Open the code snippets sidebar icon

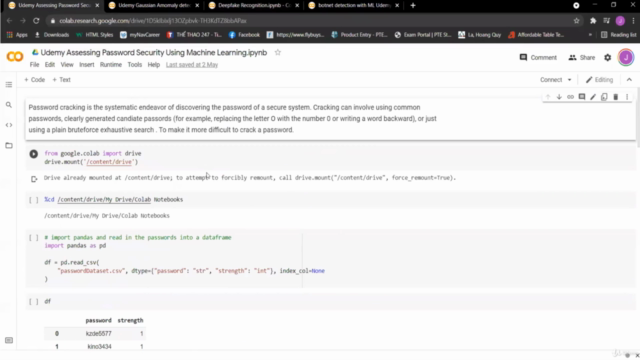(9, 125)
